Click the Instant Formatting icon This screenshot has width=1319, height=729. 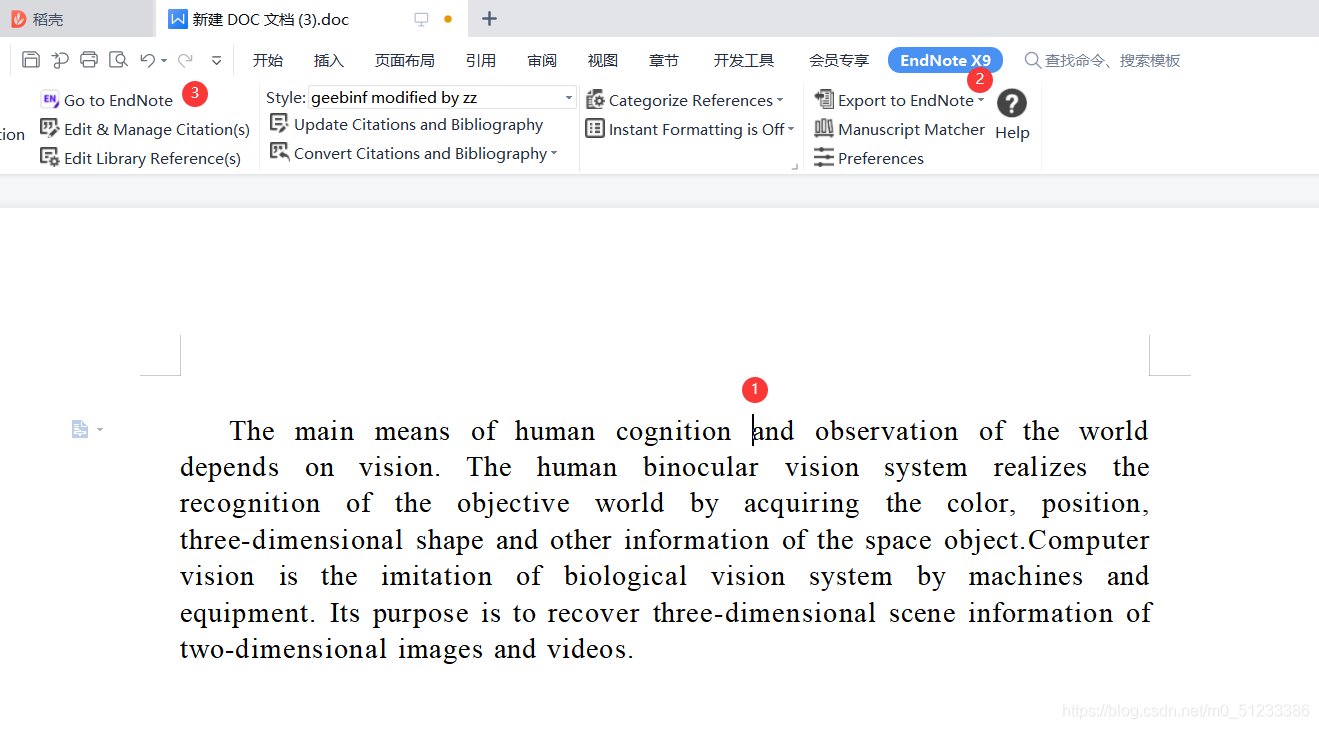[595, 128]
